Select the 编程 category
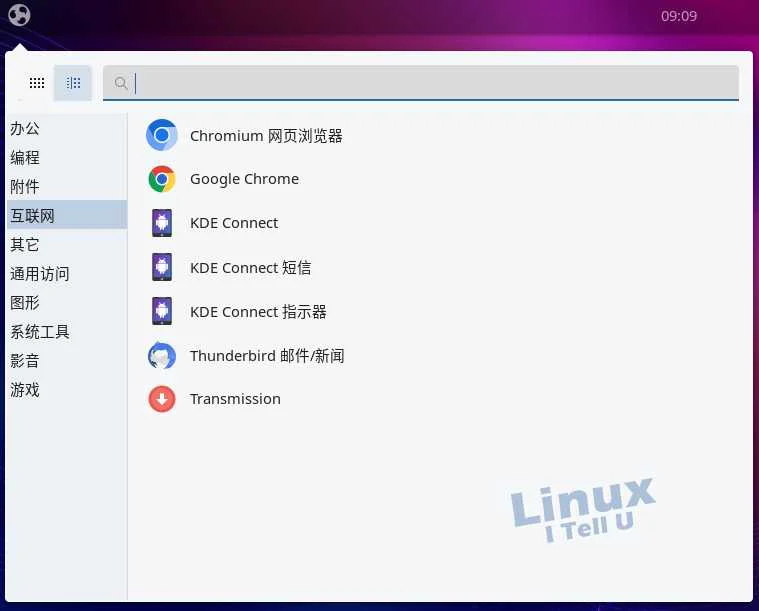The height and width of the screenshot is (611, 759). [x=67, y=157]
